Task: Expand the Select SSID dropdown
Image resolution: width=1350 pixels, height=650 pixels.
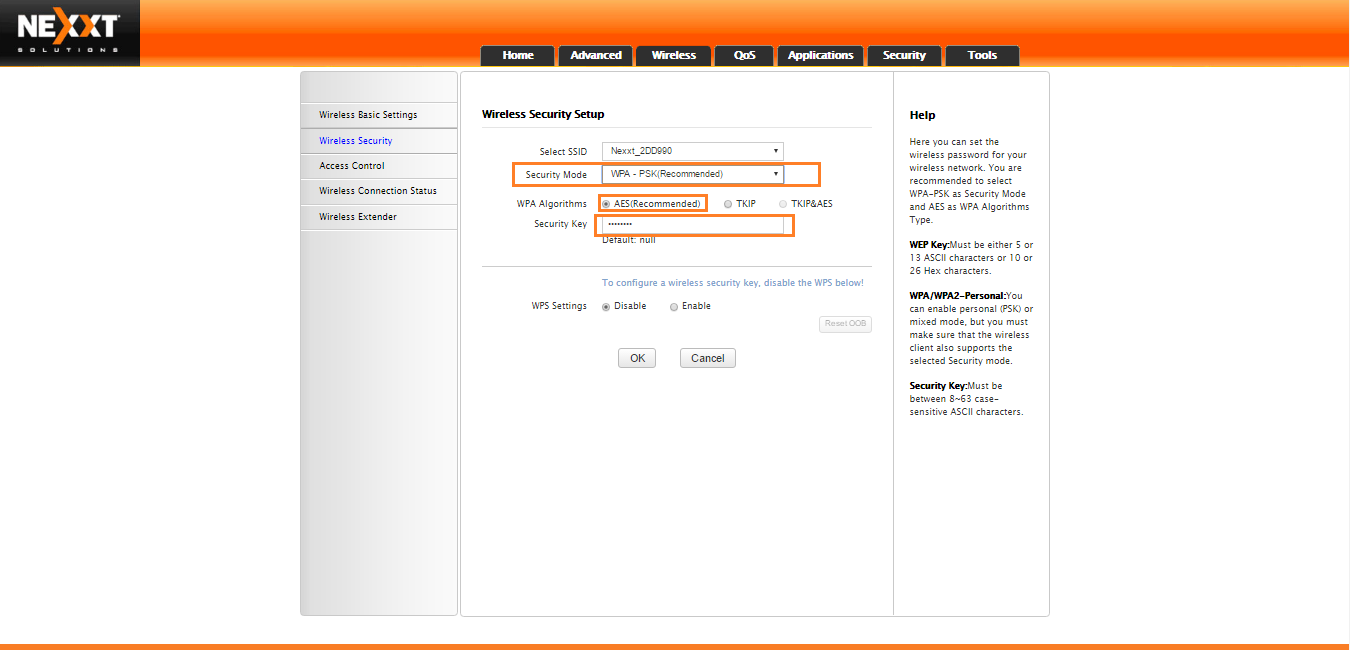Action: 692,151
